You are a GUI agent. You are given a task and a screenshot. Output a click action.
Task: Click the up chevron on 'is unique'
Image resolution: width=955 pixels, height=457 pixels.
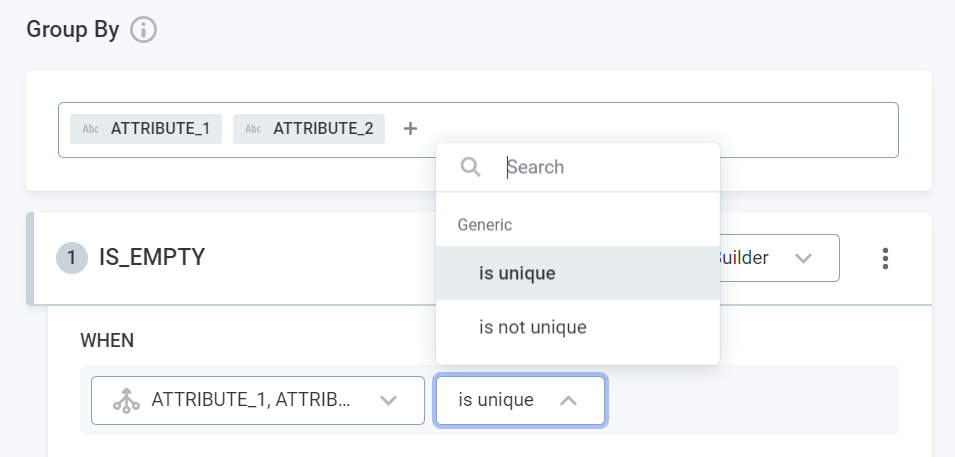pos(568,400)
